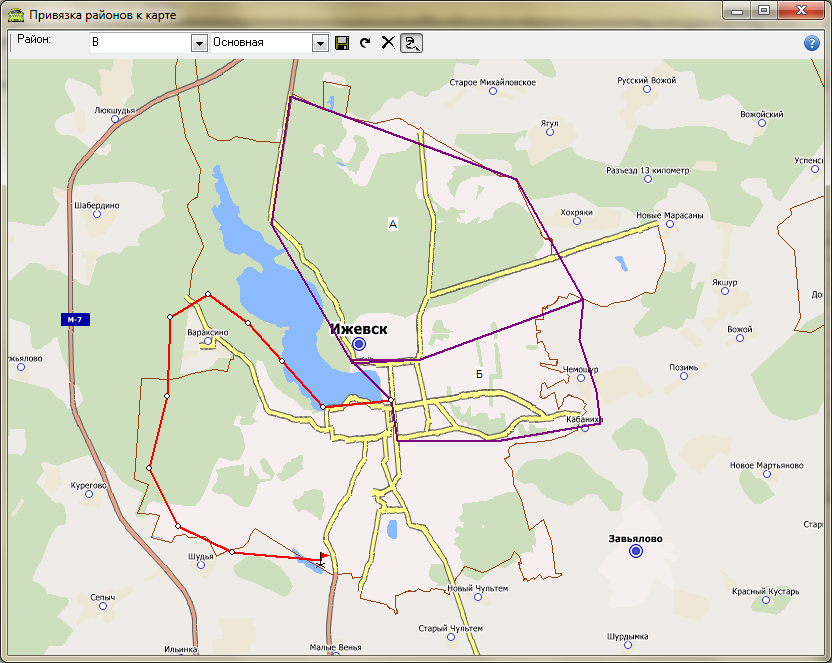The image size is (832, 663).
Task: Click the Завьялово town marker
Action: point(635,551)
